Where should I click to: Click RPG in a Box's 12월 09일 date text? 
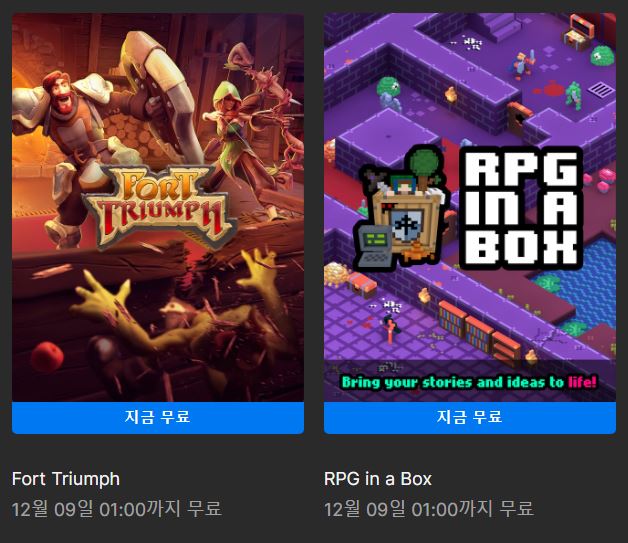click(x=429, y=509)
